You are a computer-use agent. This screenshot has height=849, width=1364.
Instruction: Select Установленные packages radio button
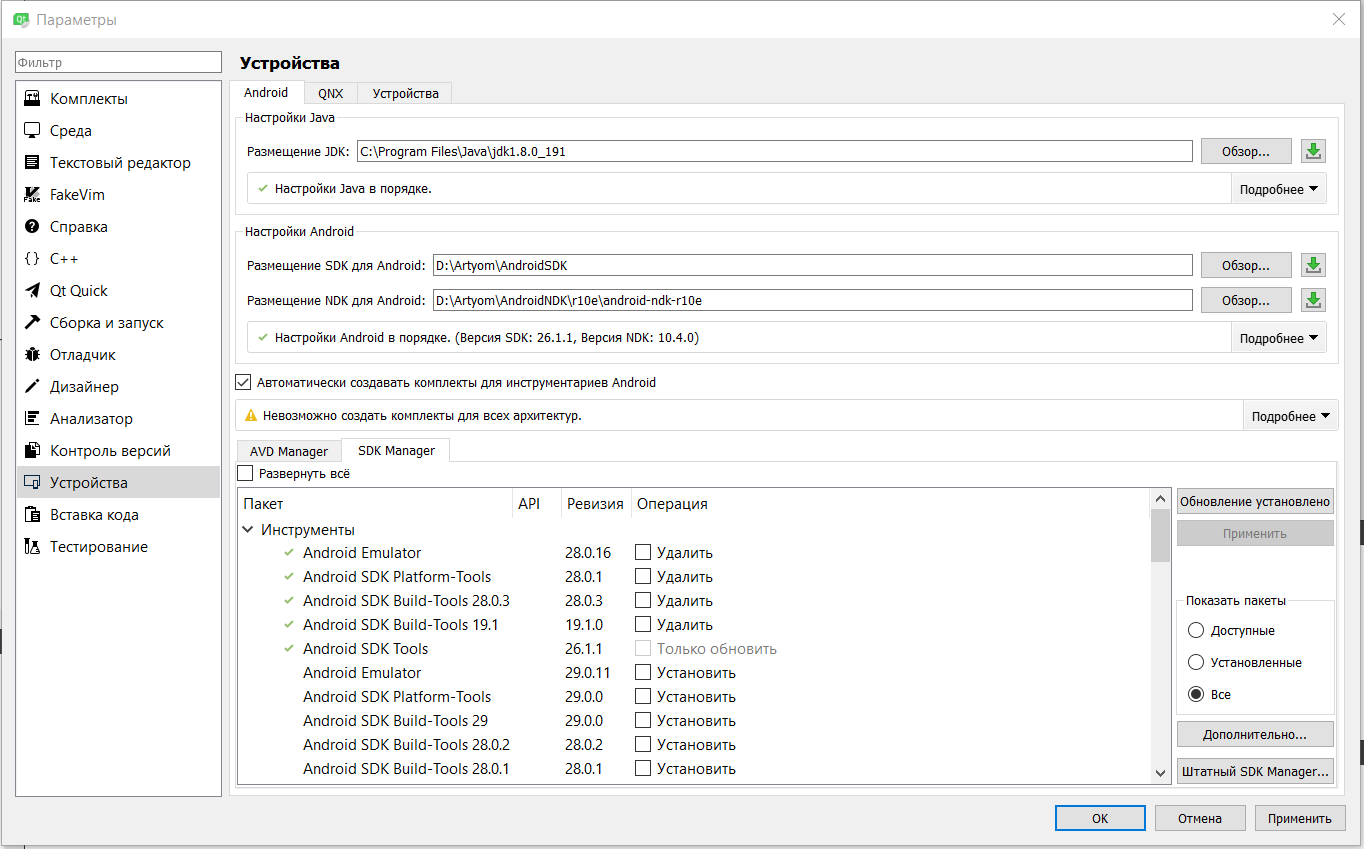(x=1195, y=662)
